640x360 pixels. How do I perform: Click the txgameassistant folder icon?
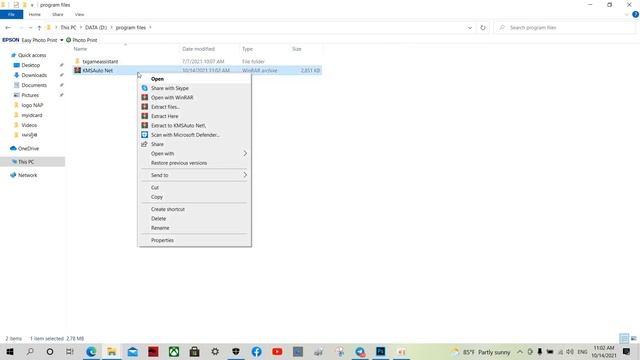click(x=78, y=61)
